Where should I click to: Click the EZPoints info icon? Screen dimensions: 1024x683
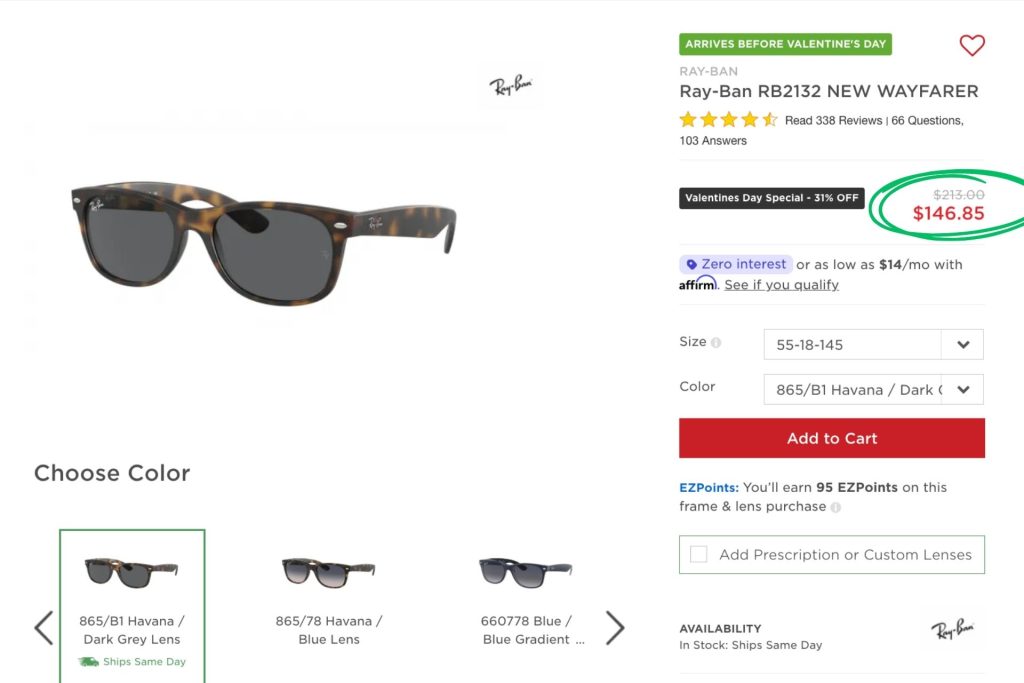pyautogui.click(x=835, y=507)
